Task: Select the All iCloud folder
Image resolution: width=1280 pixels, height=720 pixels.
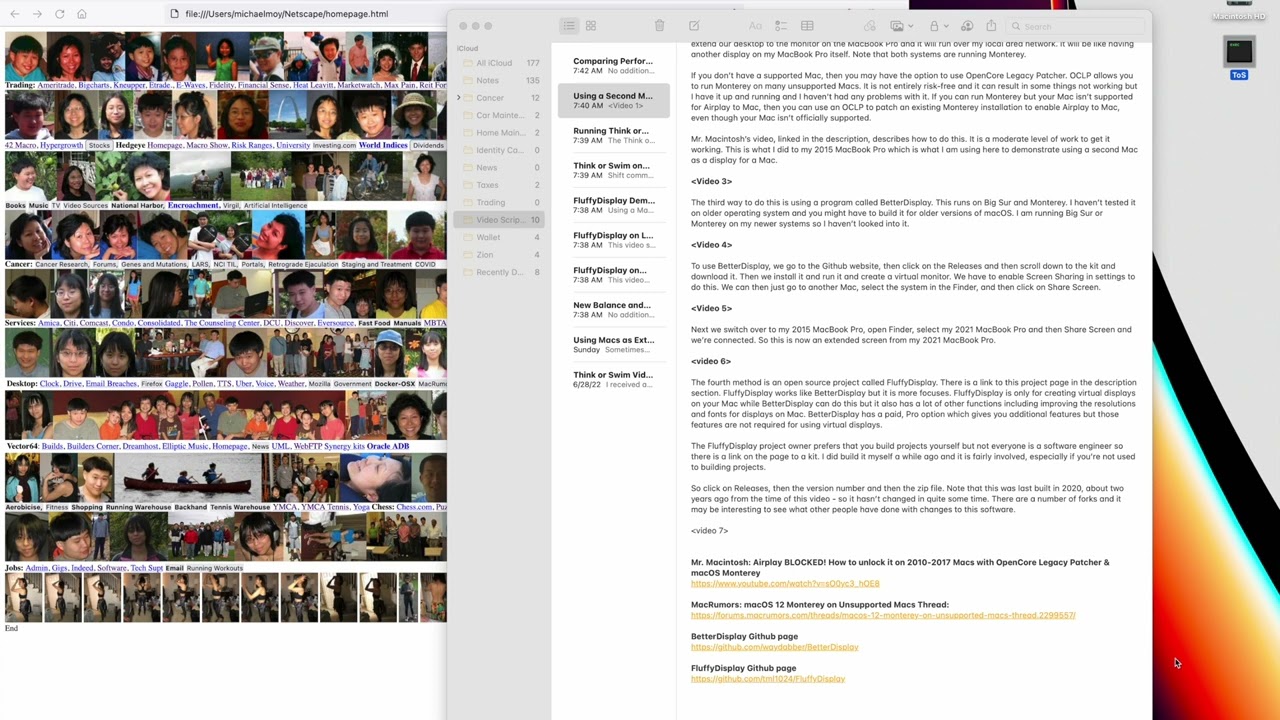Action: point(501,63)
